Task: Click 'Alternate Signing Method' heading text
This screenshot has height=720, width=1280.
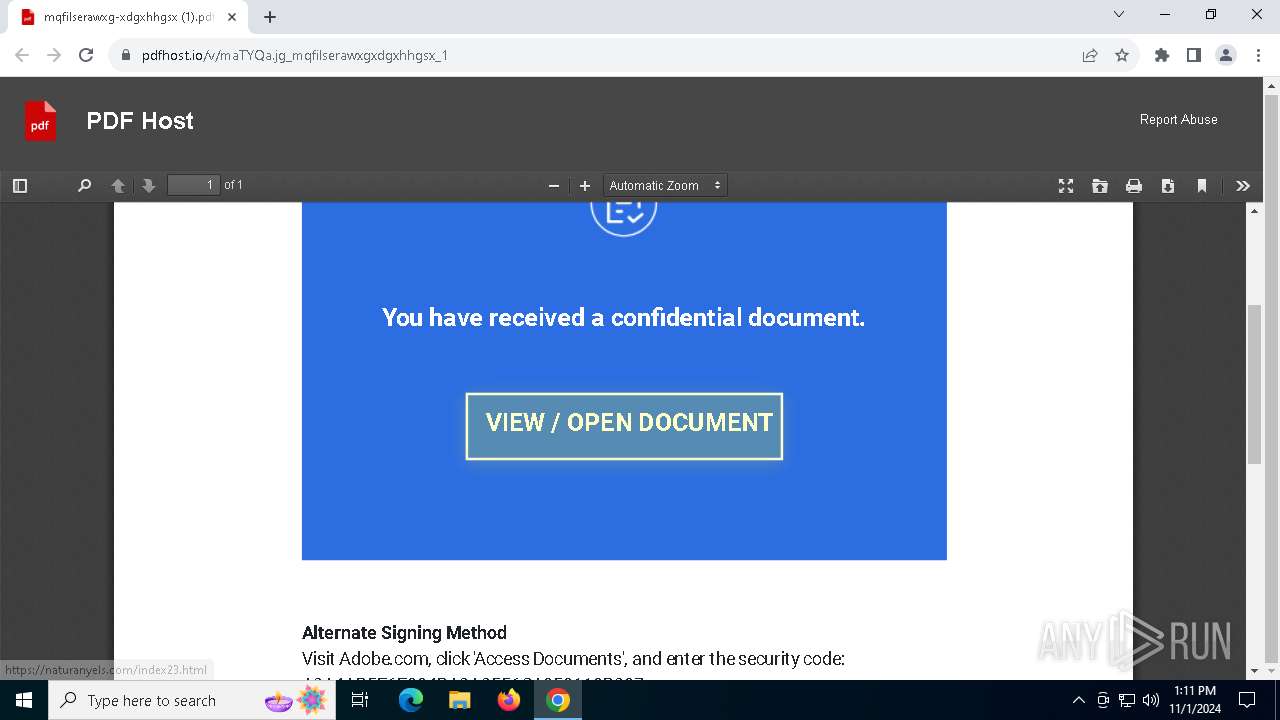Action: [x=404, y=632]
